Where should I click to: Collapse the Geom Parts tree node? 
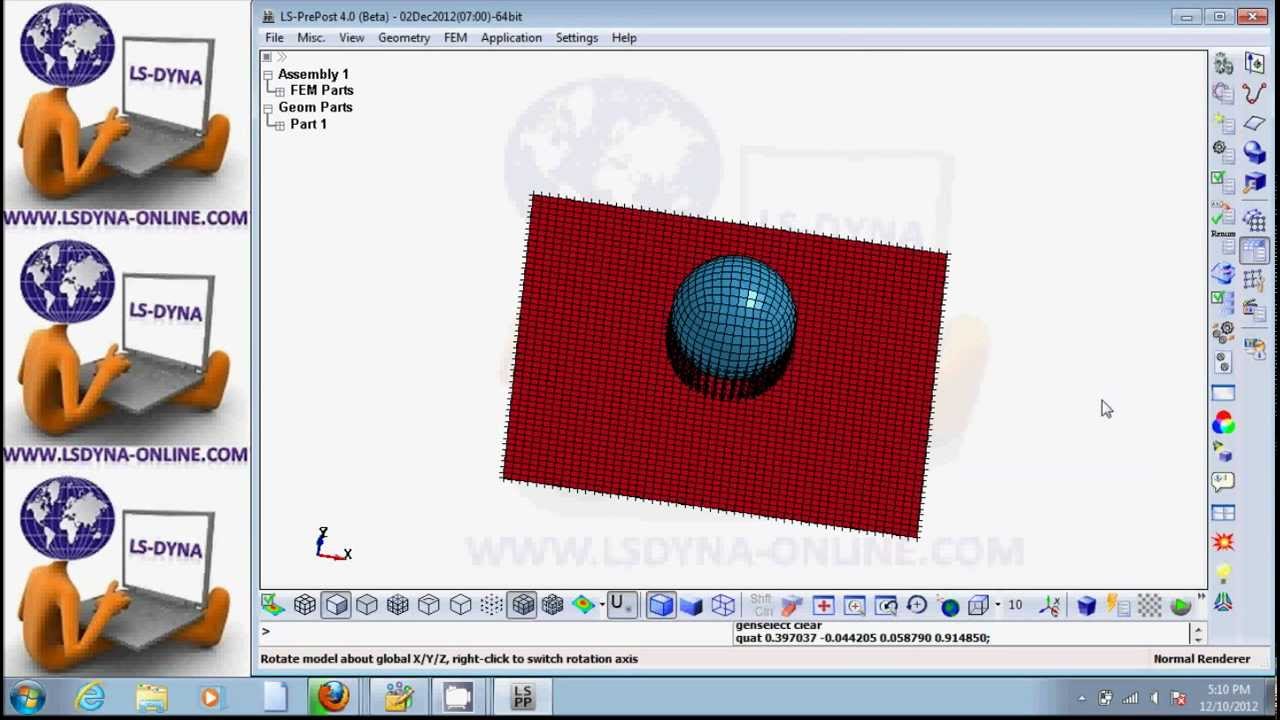(x=268, y=108)
